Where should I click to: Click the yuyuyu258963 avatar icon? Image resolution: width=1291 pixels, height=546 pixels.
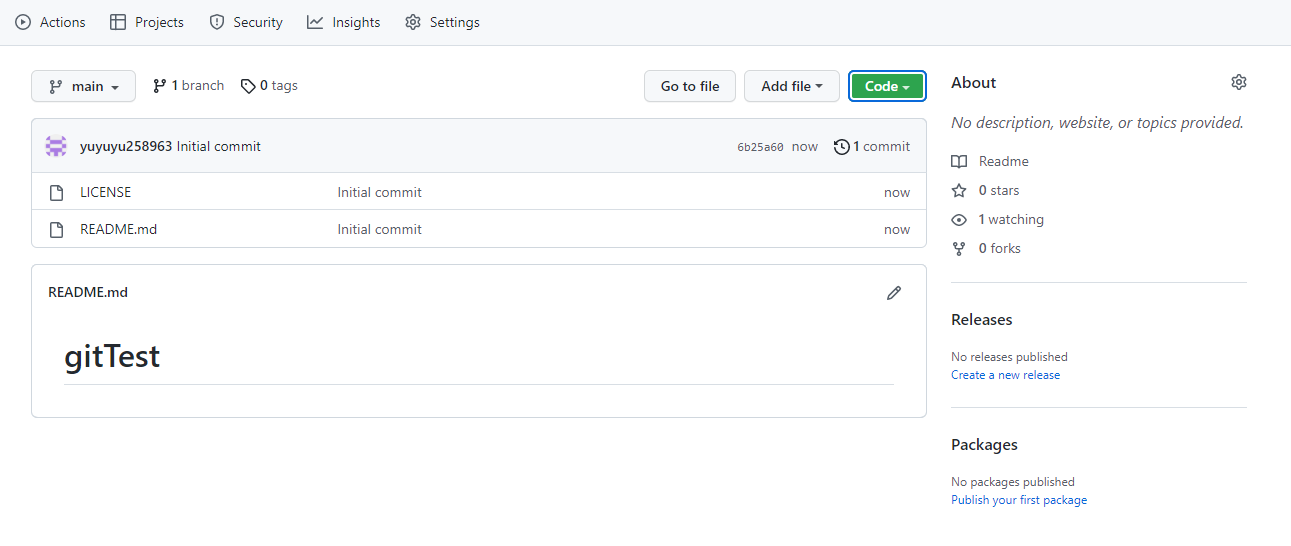pyautogui.click(x=56, y=146)
